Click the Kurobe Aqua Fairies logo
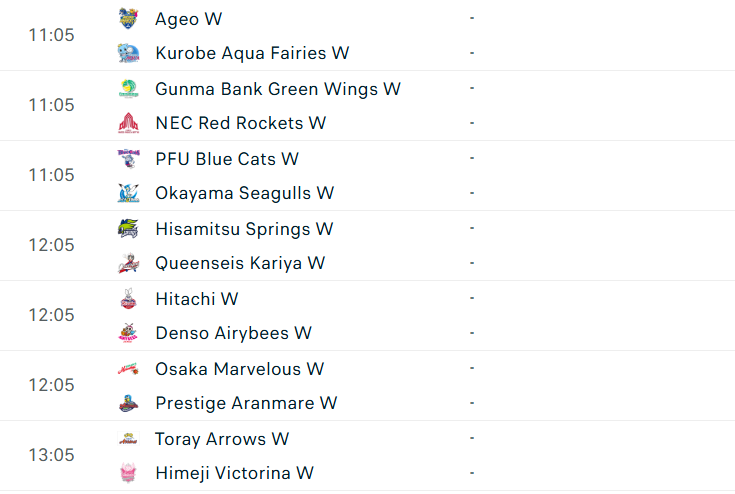The height and width of the screenshot is (494, 735). (128, 53)
